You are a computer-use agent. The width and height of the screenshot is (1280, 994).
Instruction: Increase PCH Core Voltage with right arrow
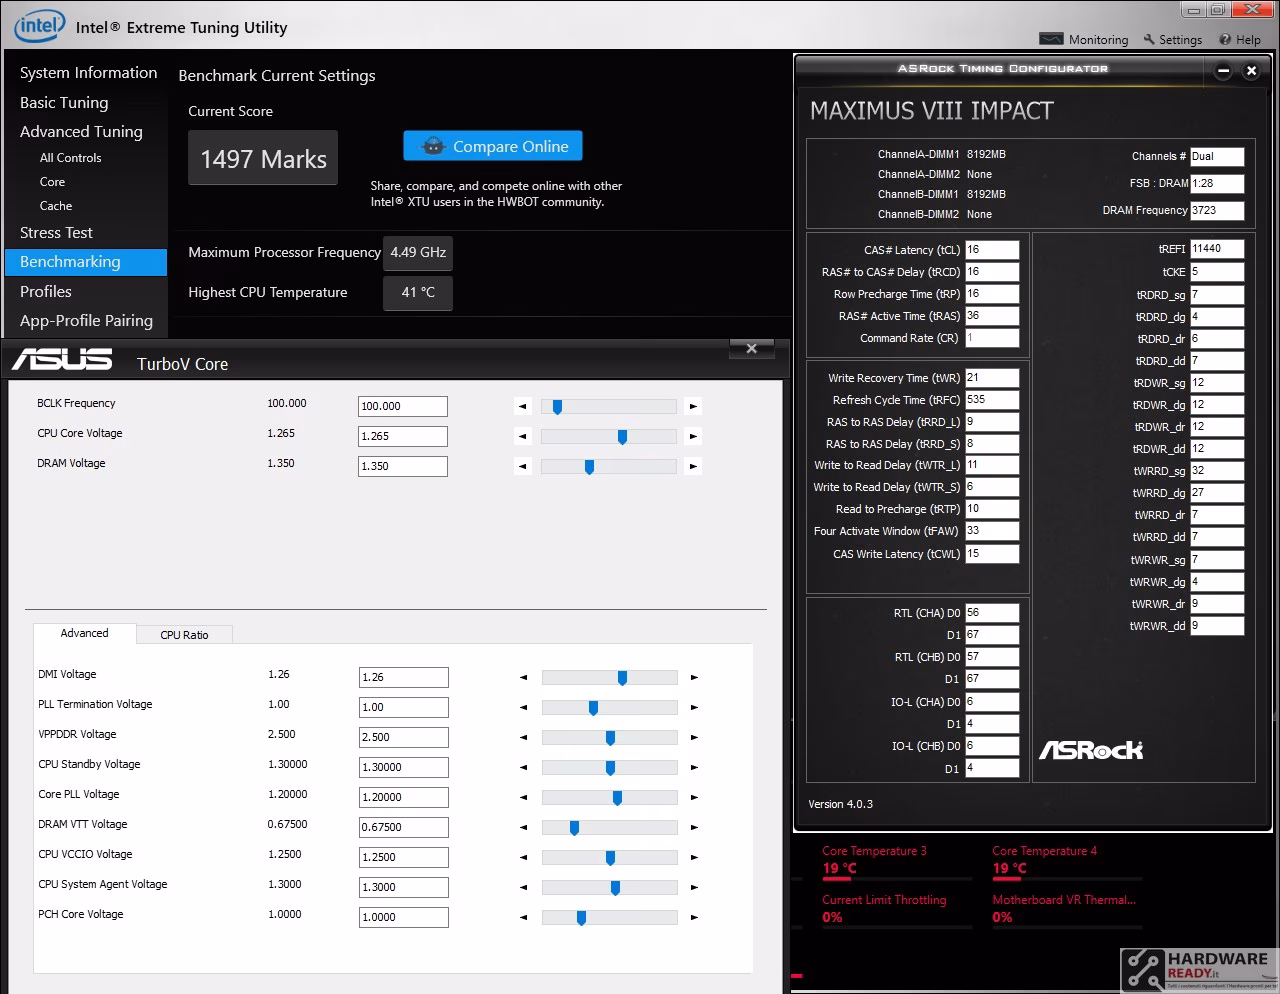tap(694, 917)
